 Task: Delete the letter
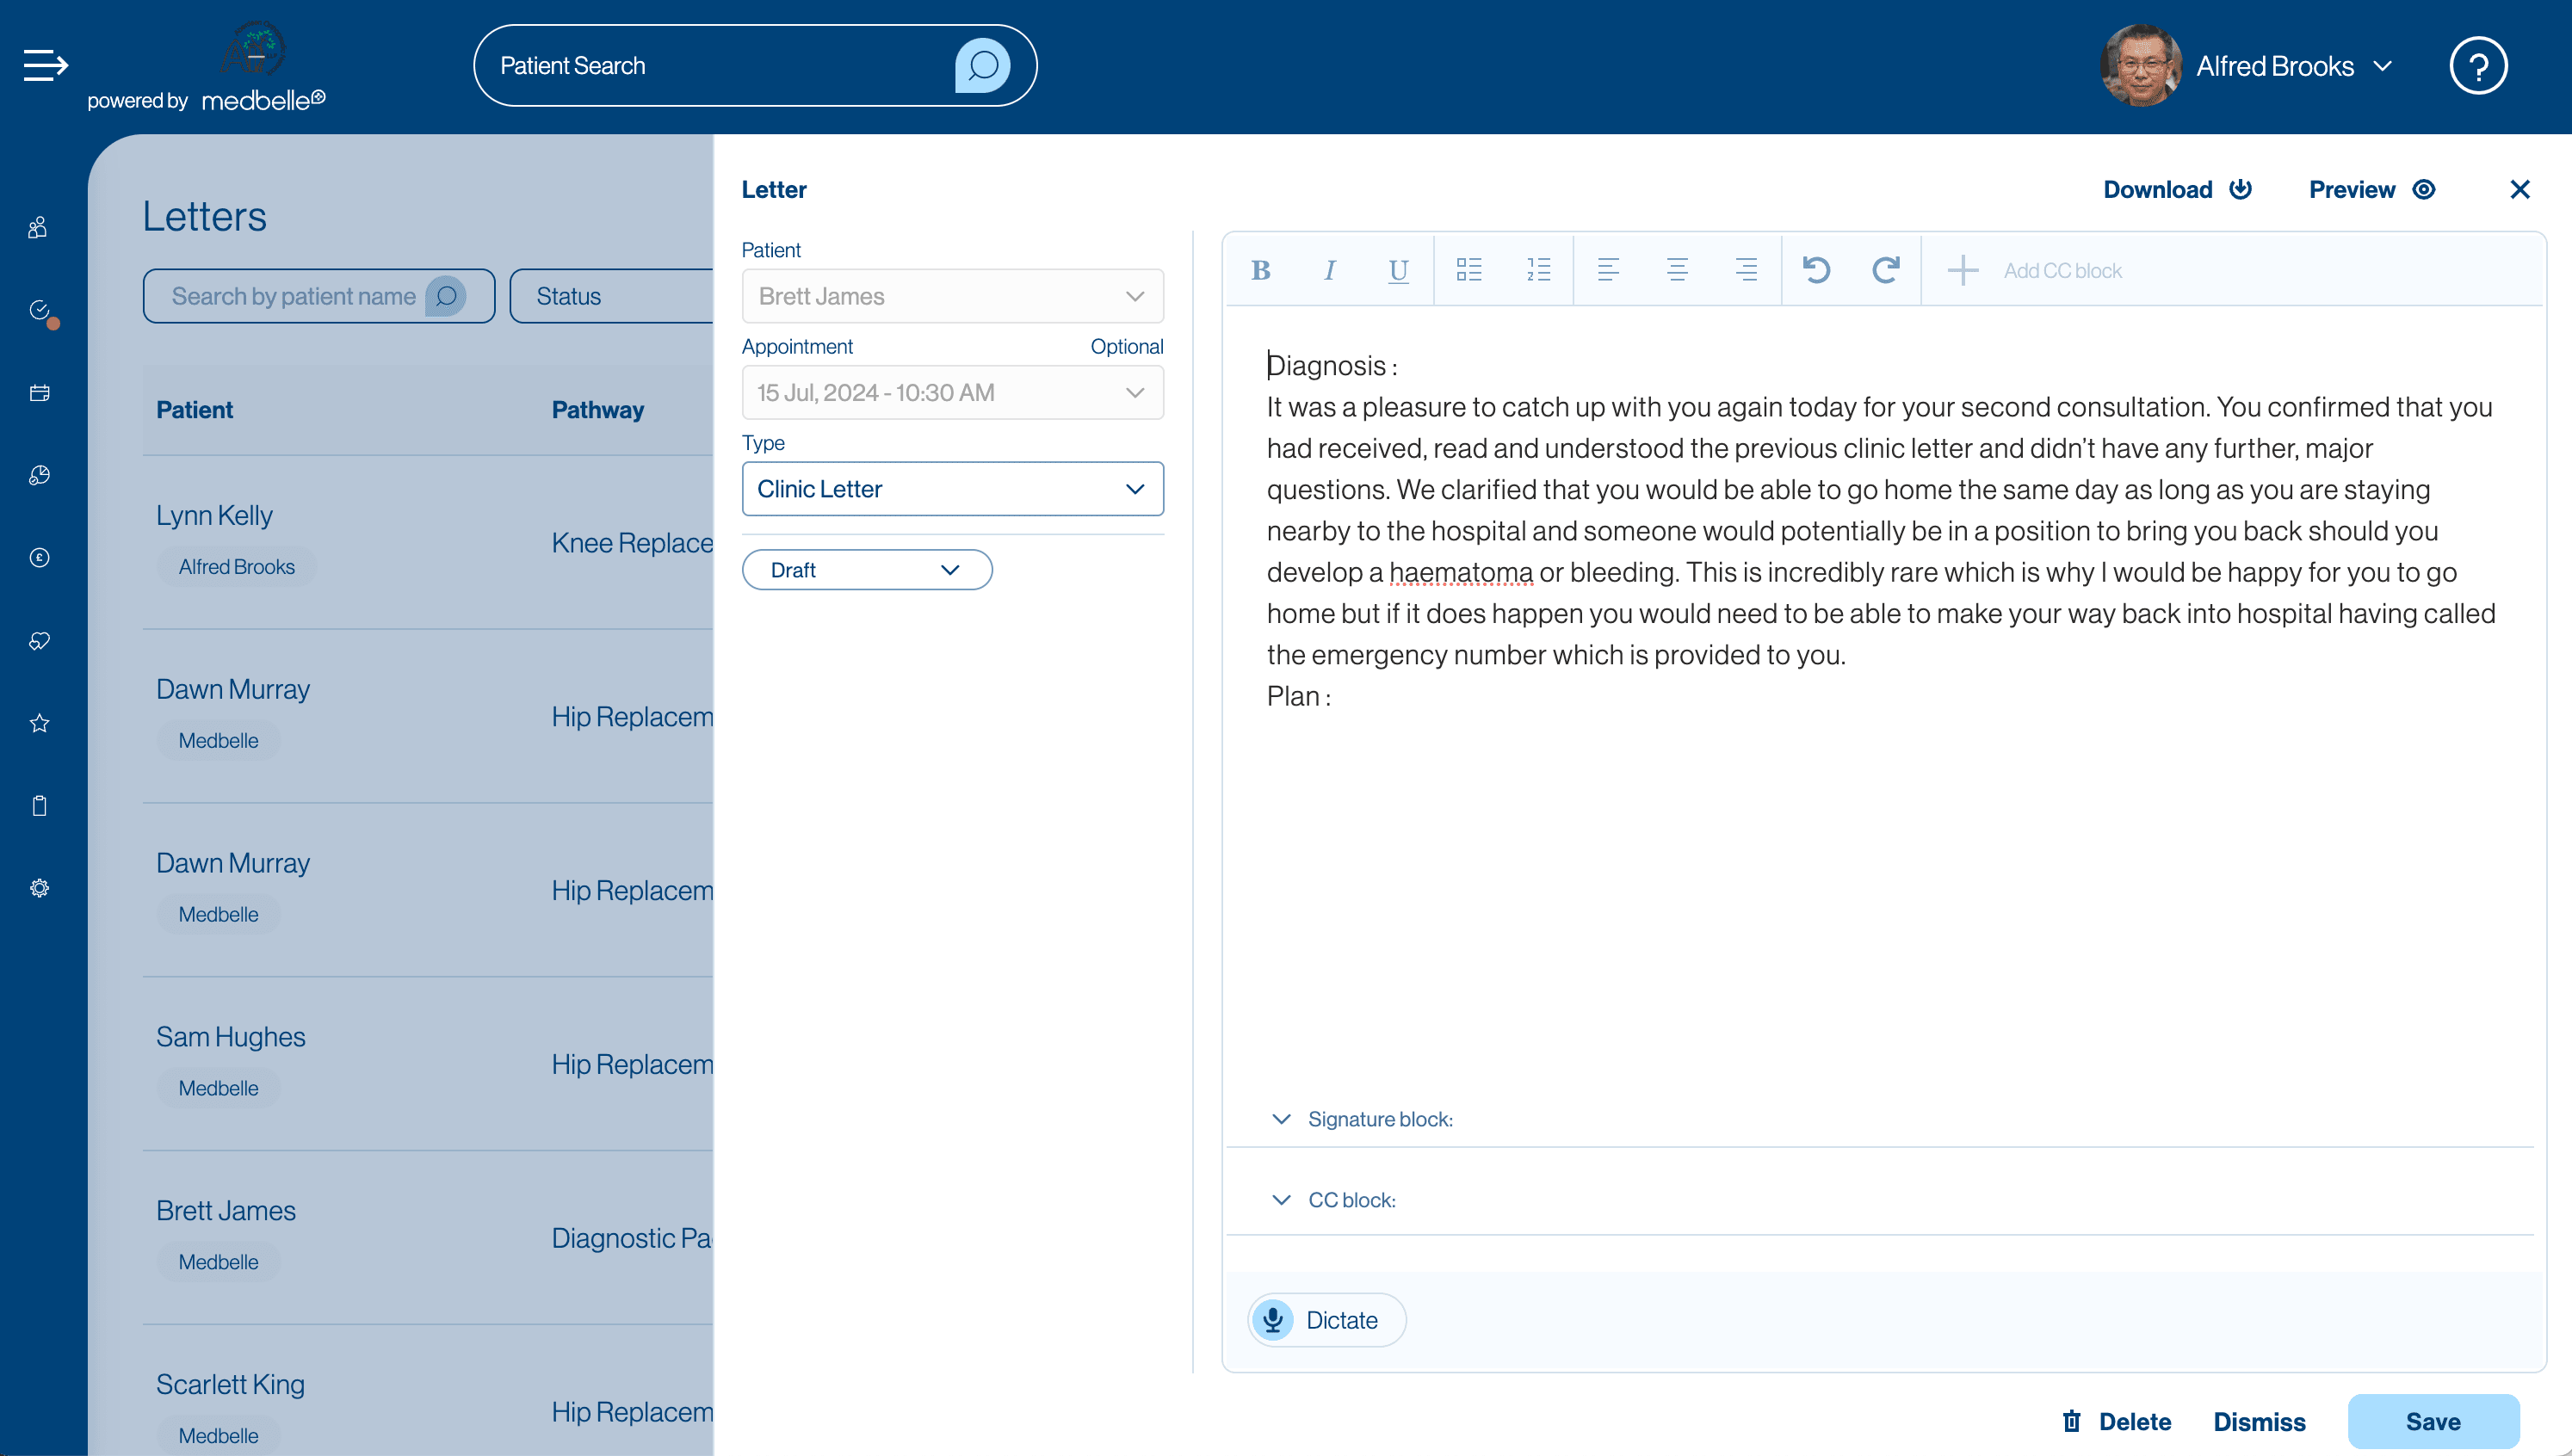(x=2116, y=1421)
